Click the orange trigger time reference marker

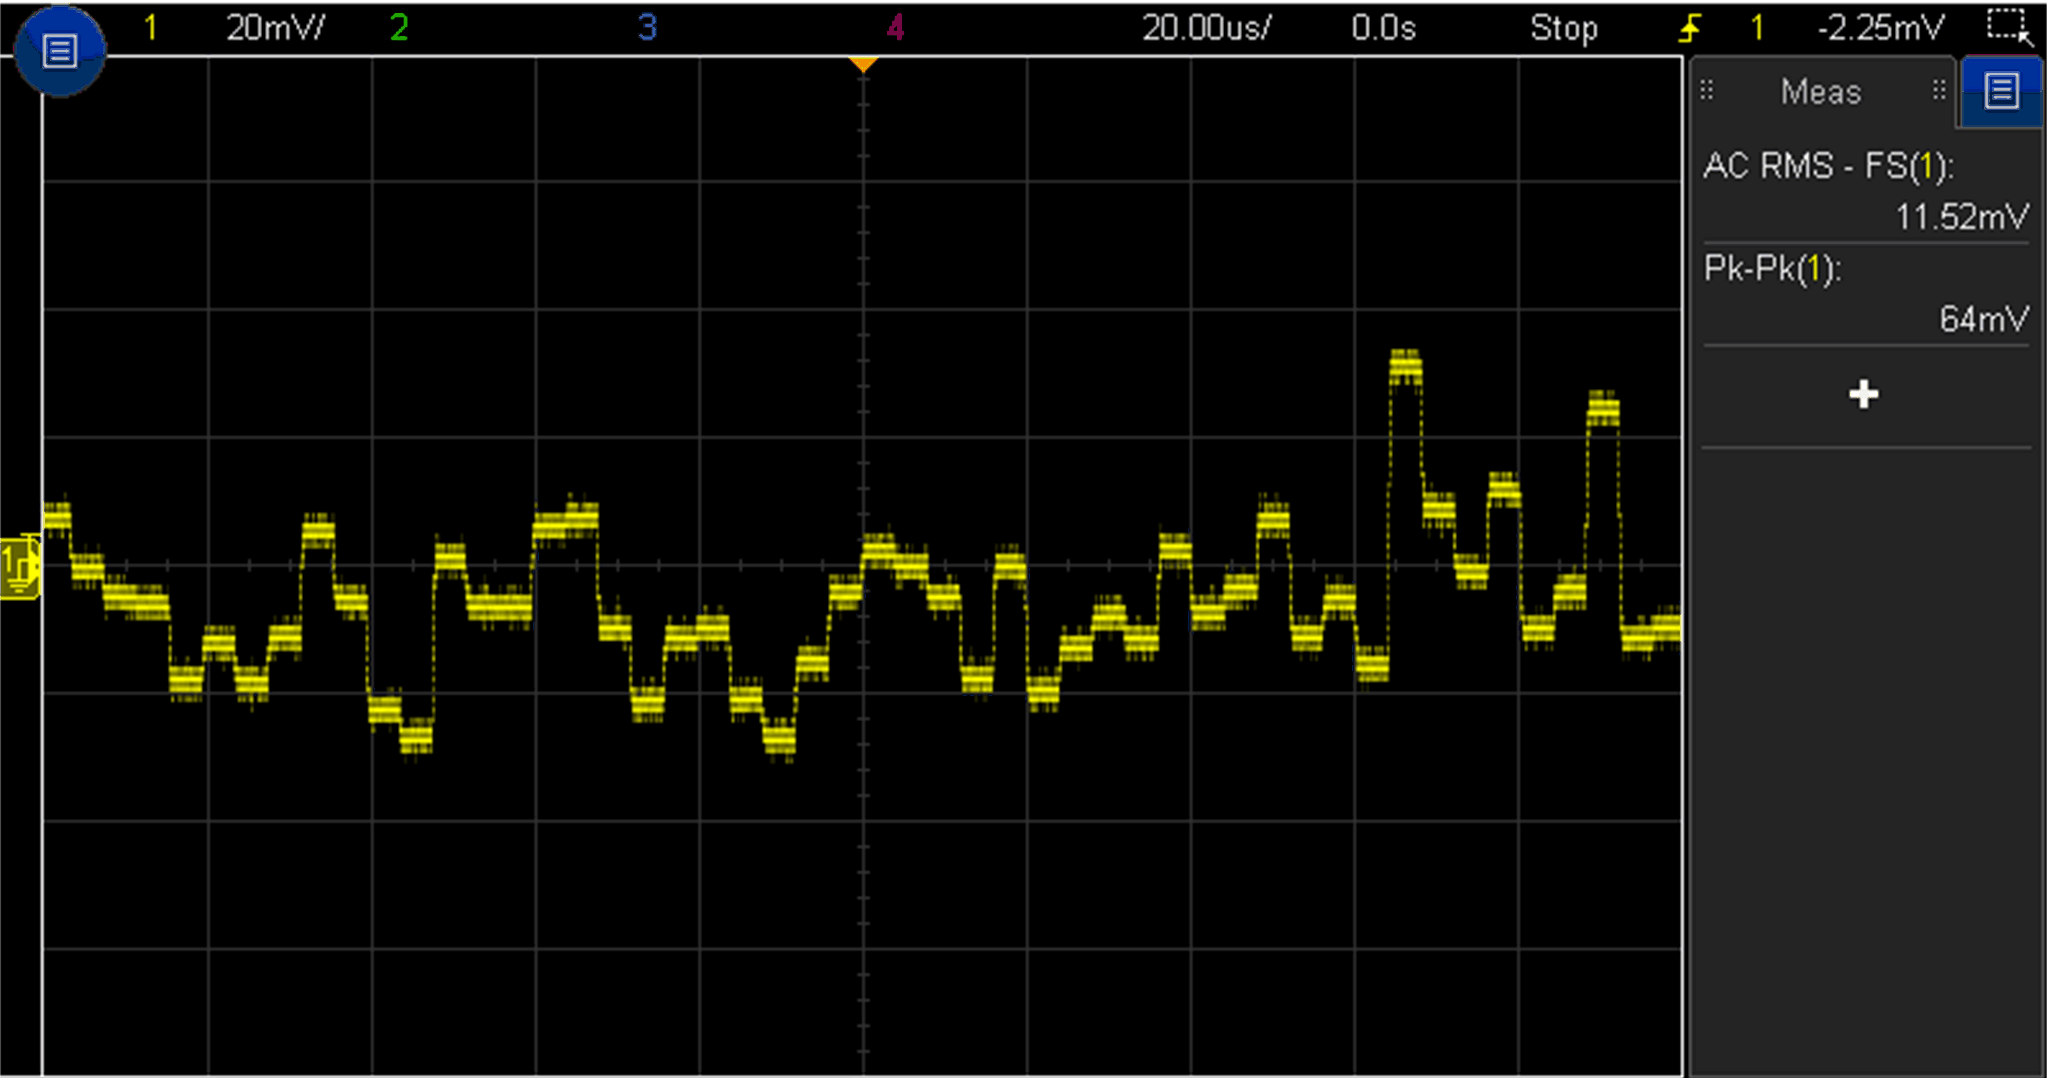pos(862,65)
